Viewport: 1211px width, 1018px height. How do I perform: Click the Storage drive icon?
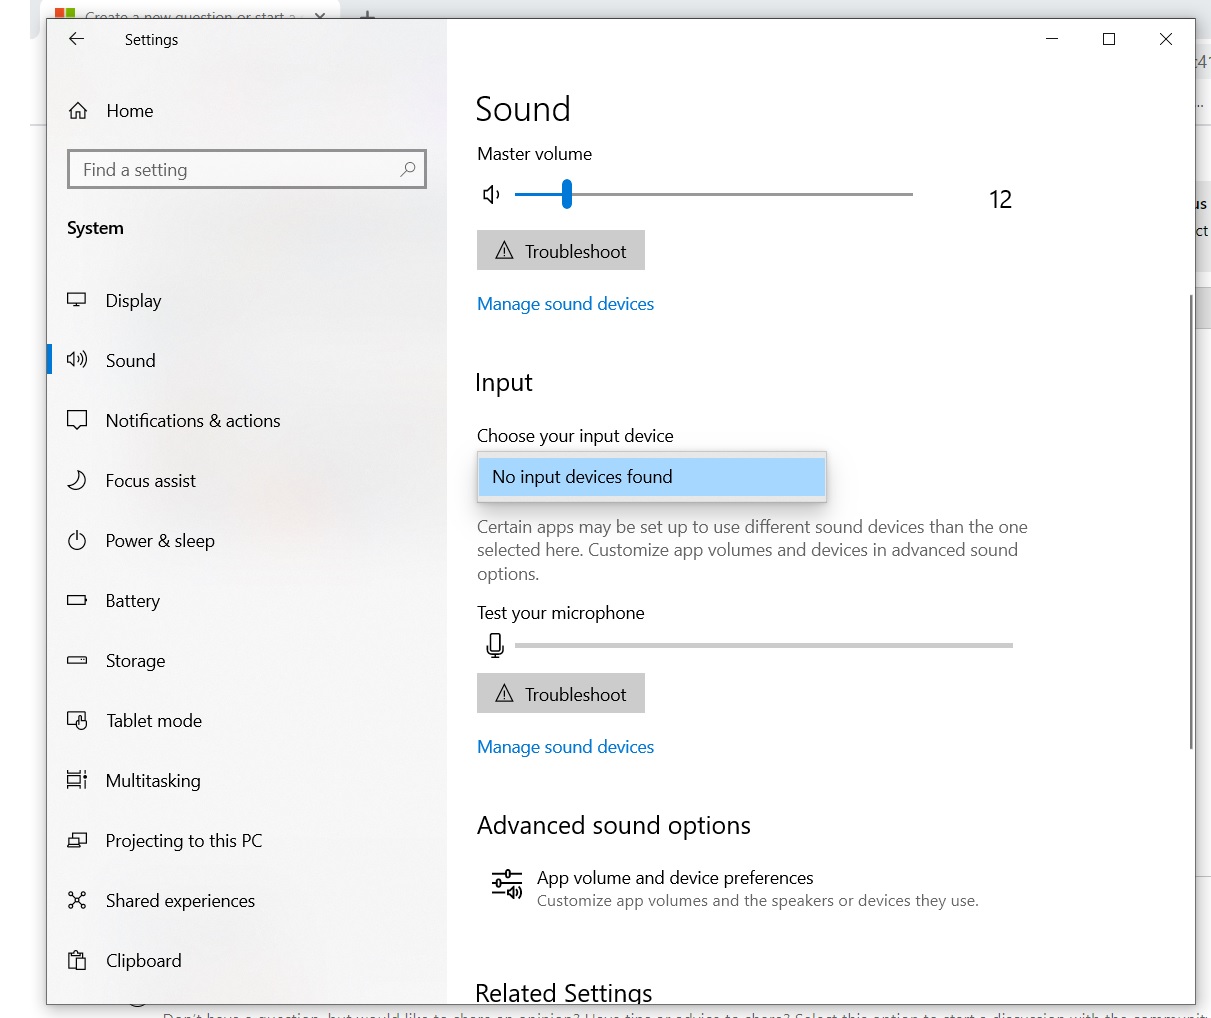77,660
